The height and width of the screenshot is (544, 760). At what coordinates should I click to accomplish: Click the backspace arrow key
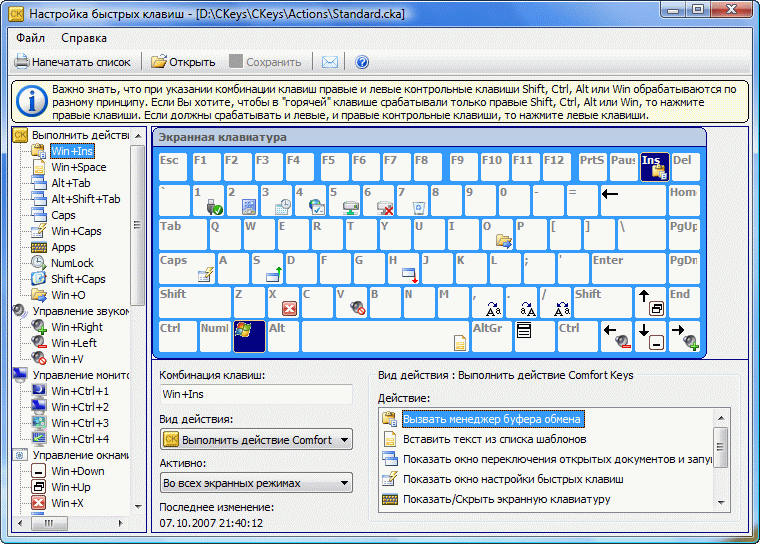click(633, 200)
